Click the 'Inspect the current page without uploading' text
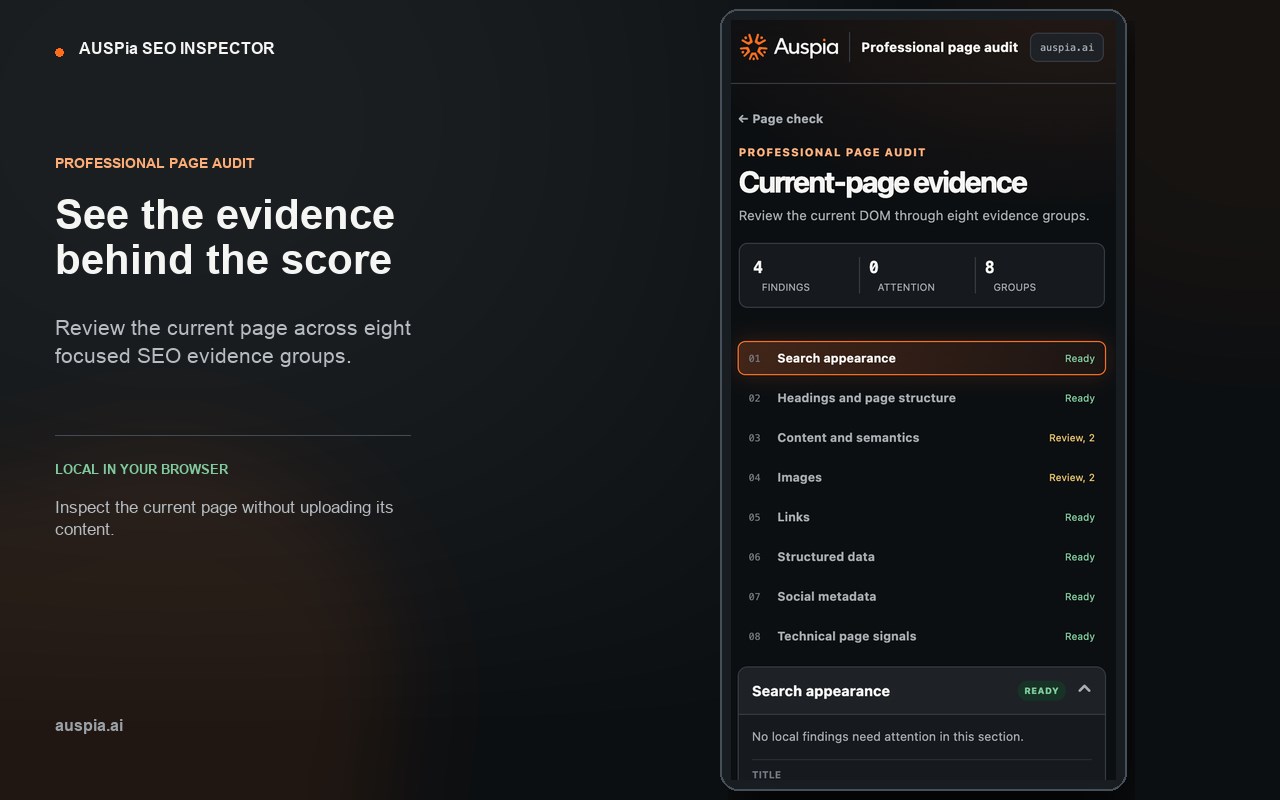This screenshot has height=800, width=1280. point(224,518)
